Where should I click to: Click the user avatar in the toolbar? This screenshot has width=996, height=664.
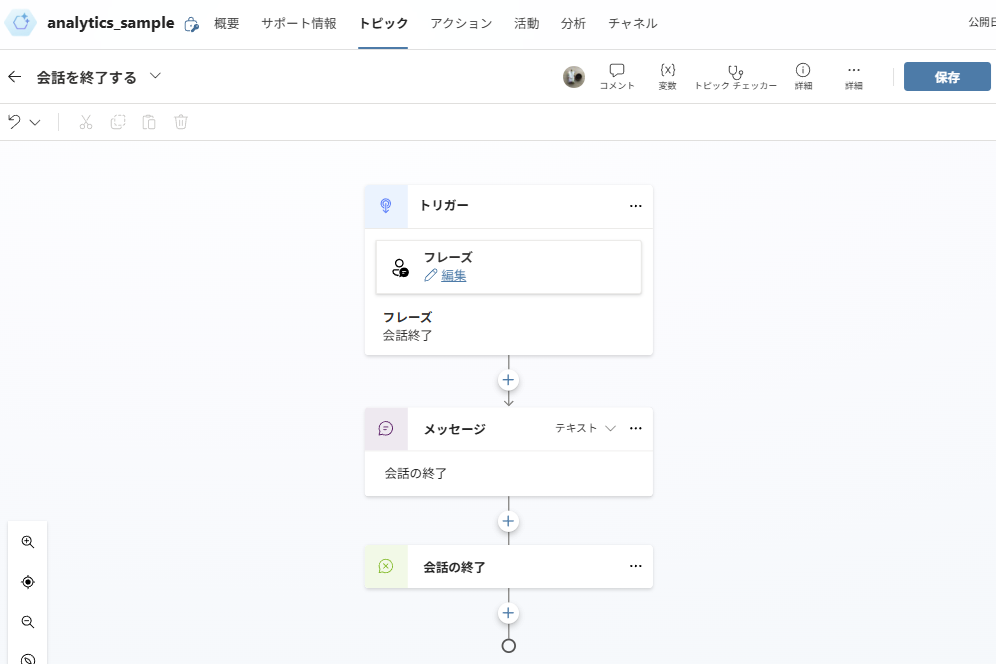pos(574,77)
